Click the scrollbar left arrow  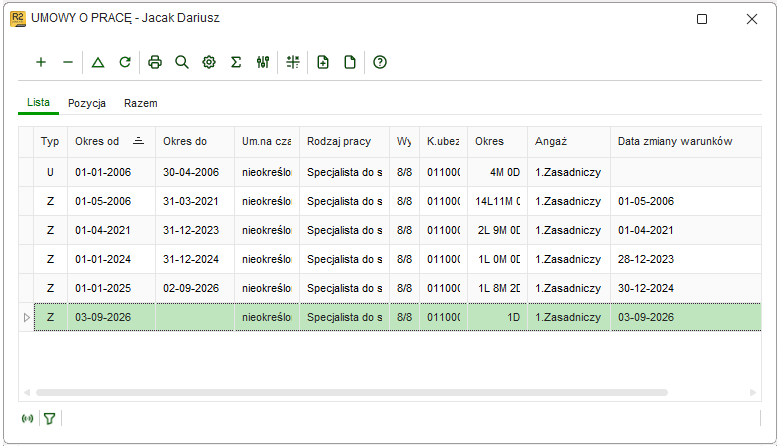[27, 392]
